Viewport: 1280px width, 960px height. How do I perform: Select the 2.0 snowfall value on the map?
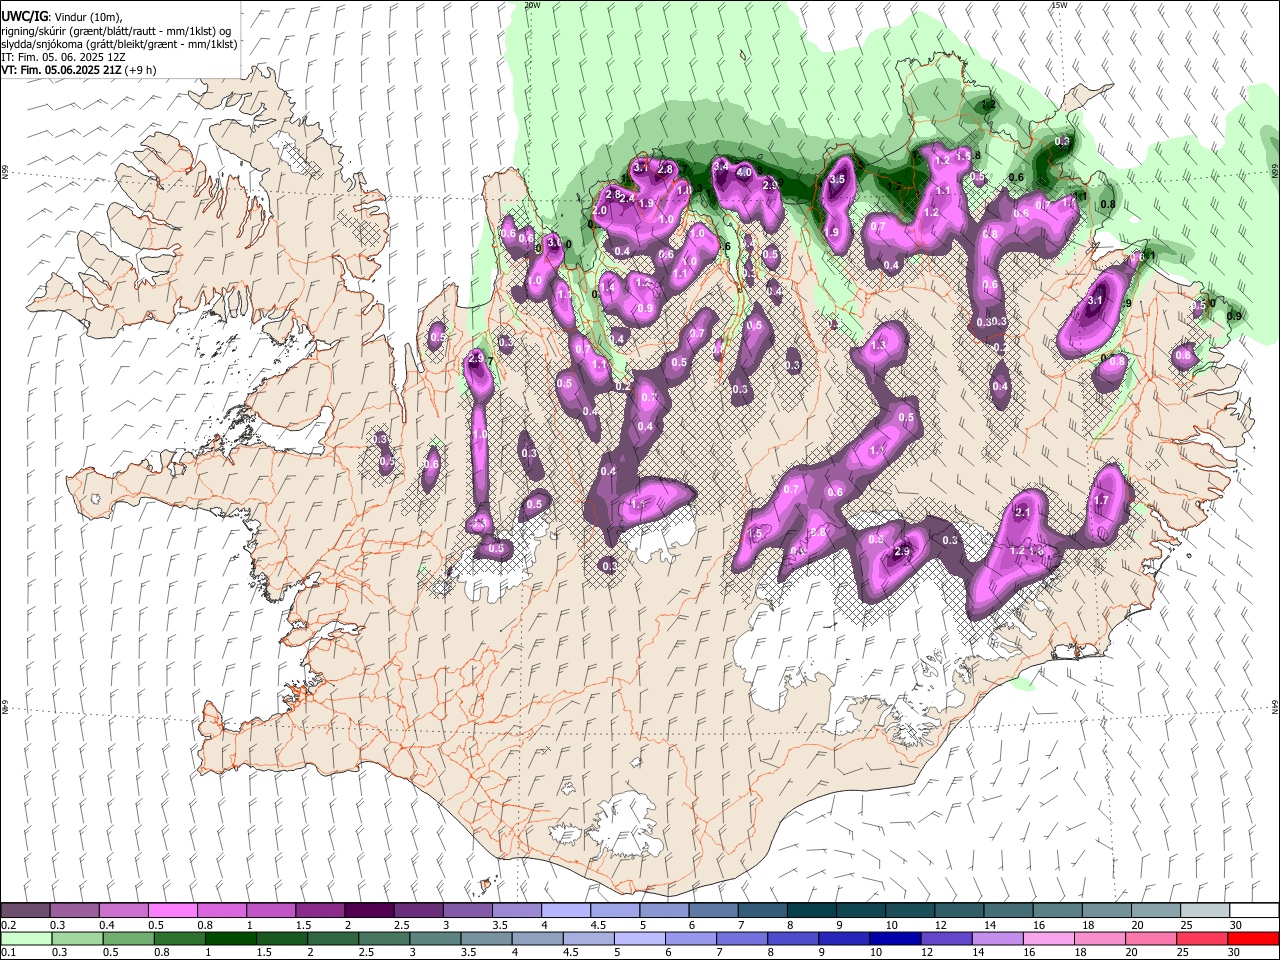tap(600, 211)
